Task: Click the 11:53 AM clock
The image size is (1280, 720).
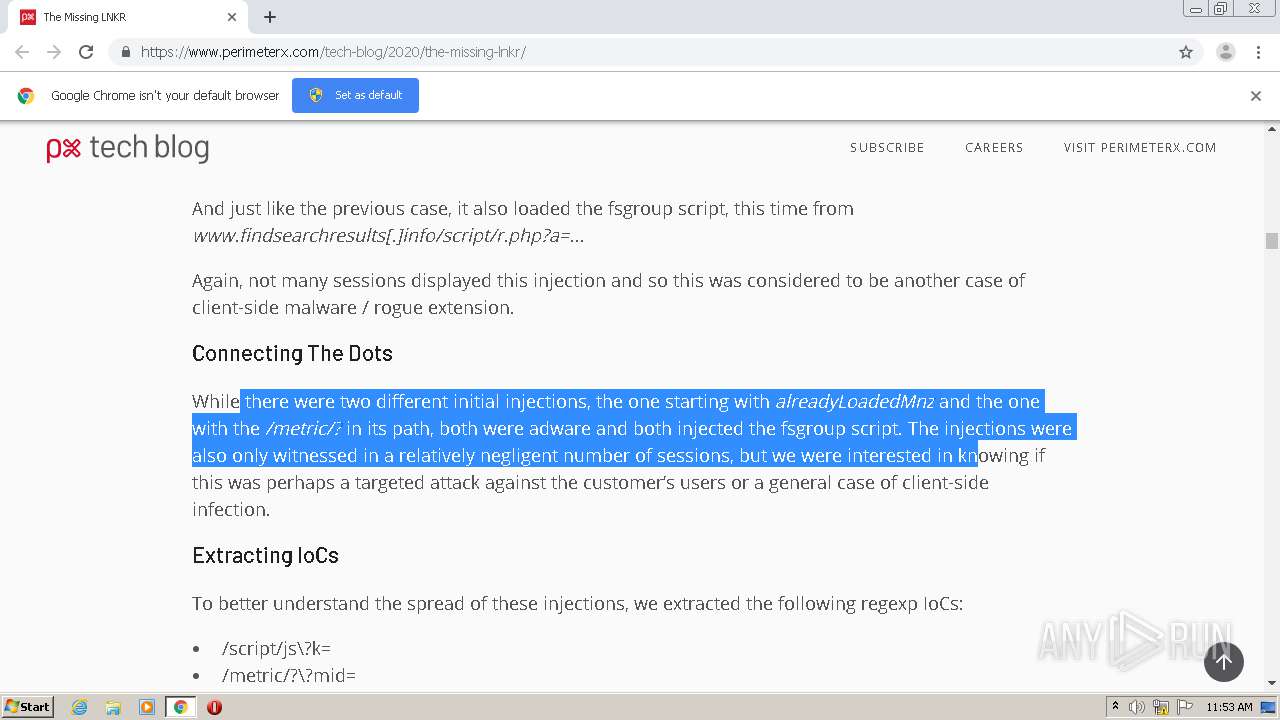Action: click(x=1229, y=707)
